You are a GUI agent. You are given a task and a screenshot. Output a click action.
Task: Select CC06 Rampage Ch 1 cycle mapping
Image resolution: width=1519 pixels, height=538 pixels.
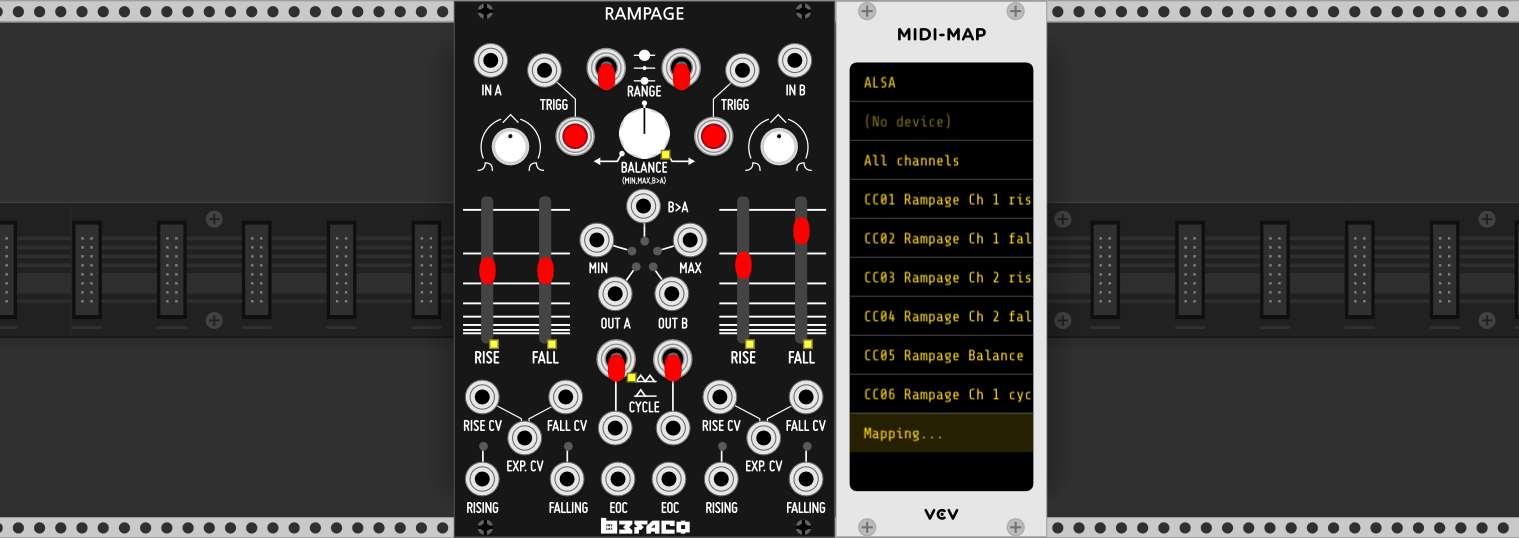[x=941, y=394]
